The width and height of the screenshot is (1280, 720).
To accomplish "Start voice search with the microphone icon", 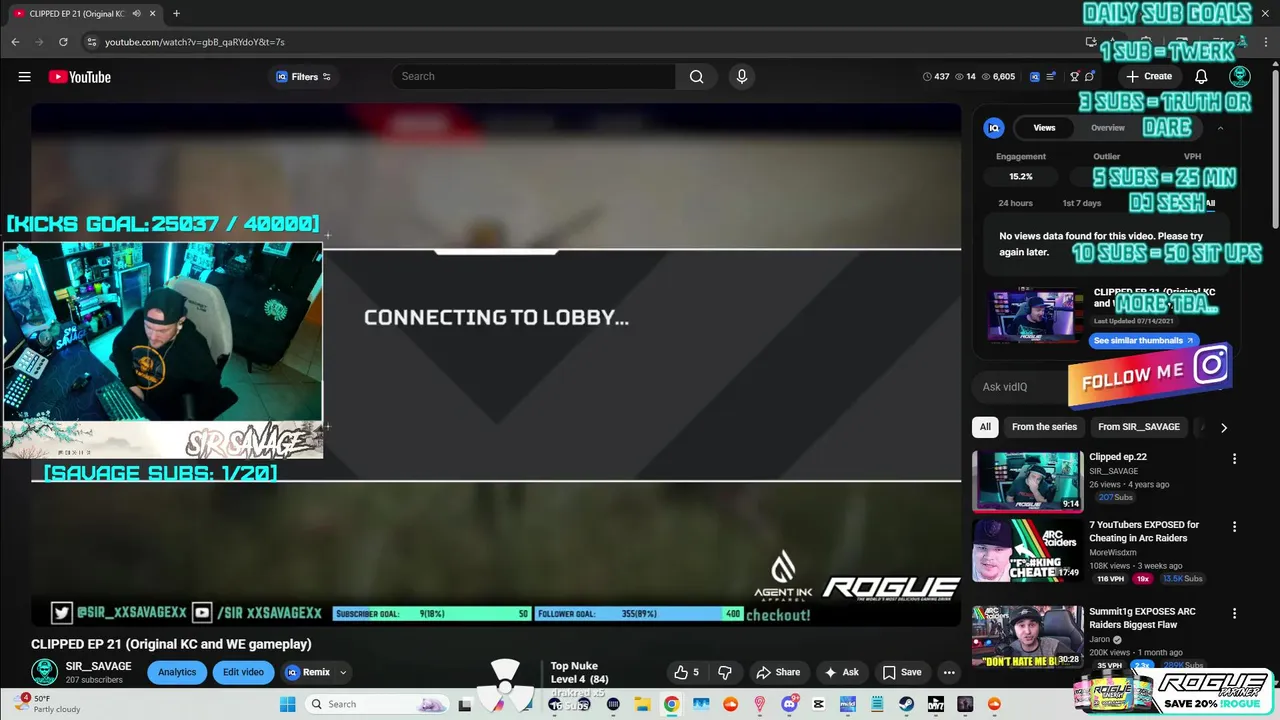I will pos(741,77).
